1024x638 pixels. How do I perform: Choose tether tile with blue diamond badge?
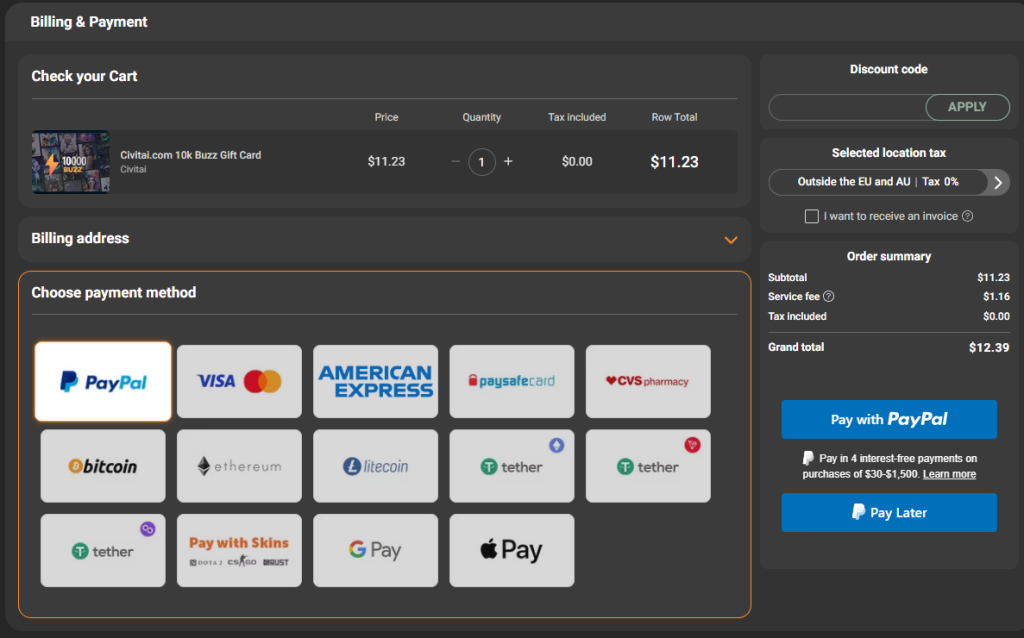pyautogui.click(x=512, y=466)
